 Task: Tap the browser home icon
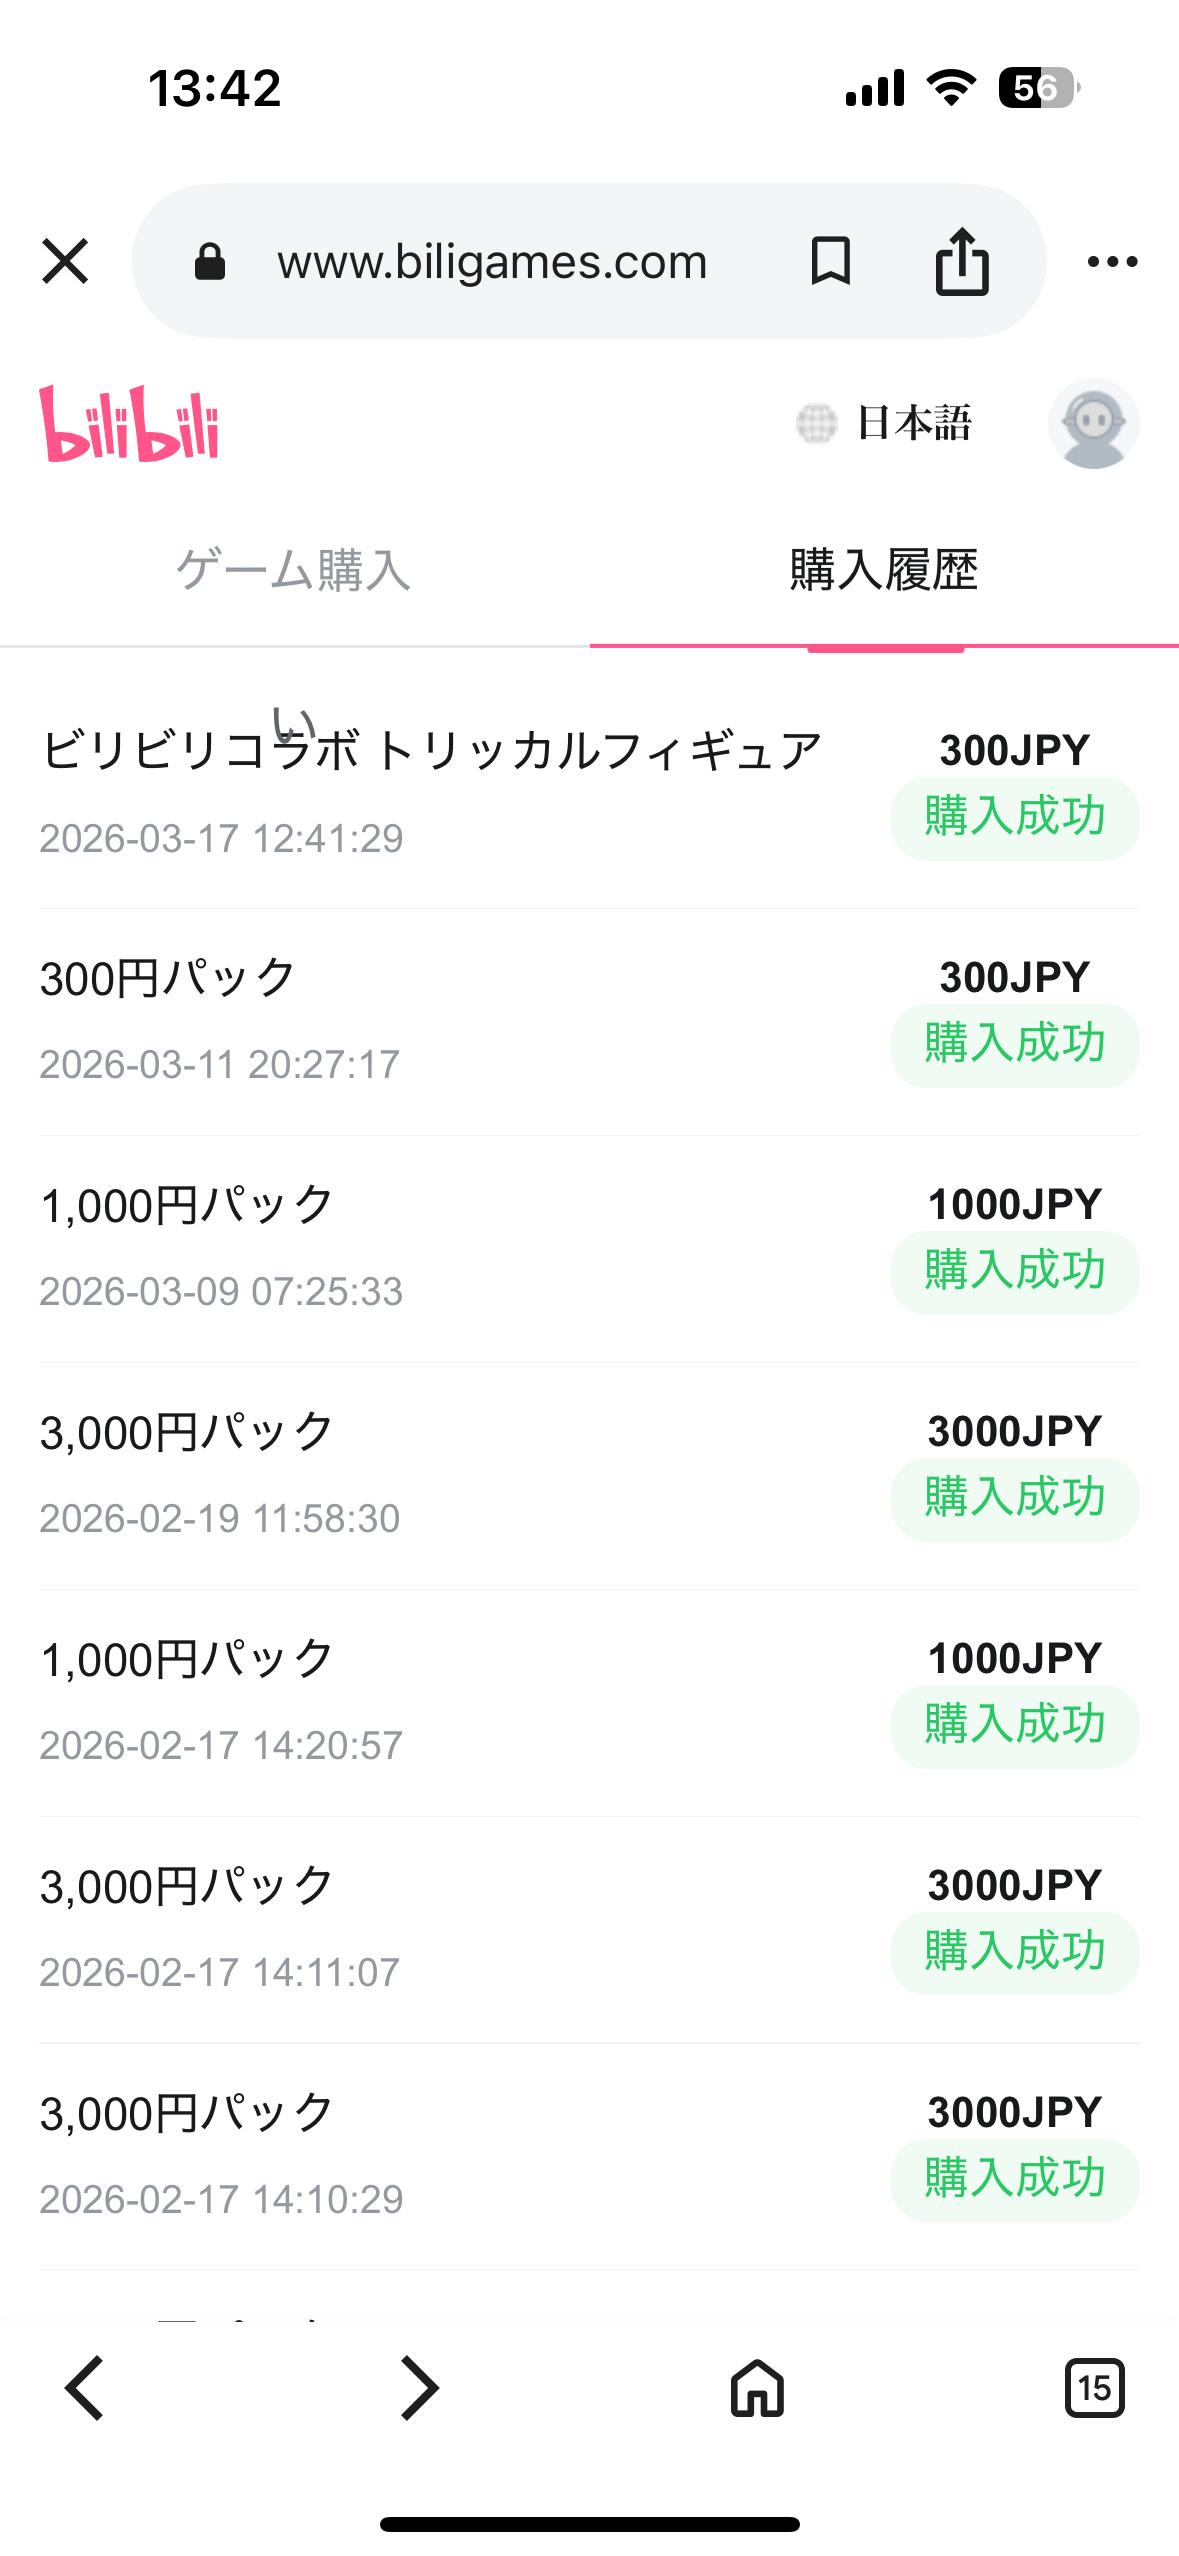click(x=757, y=2388)
